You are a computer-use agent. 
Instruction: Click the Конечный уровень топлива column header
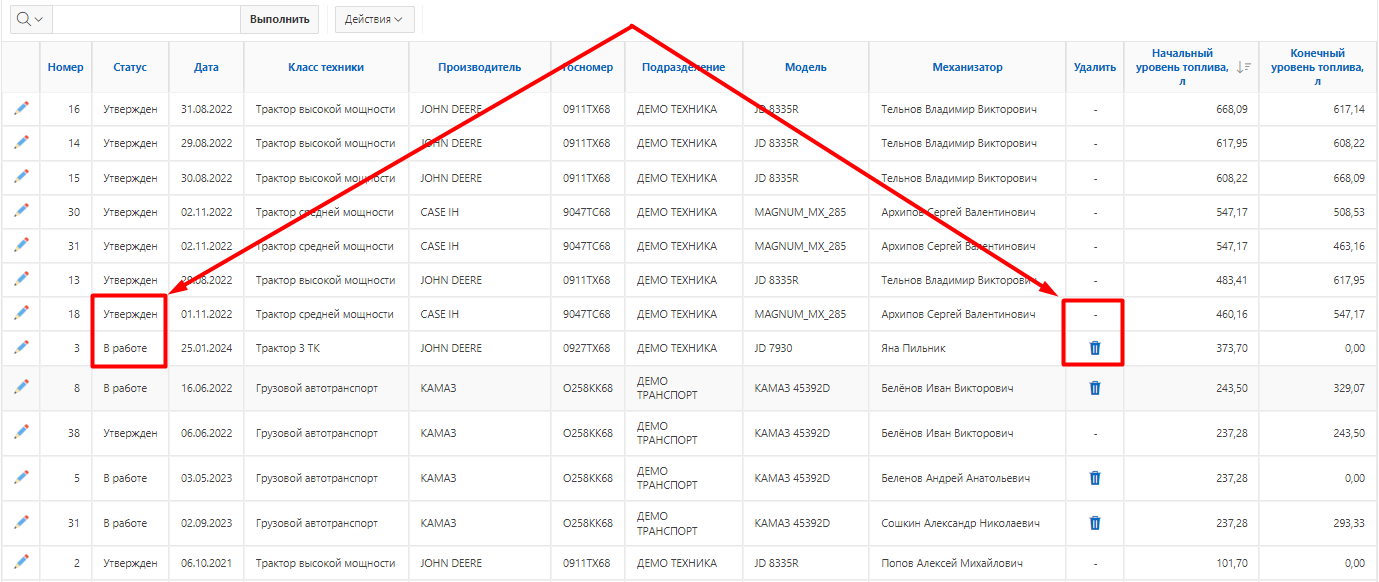[x=1317, y=60]
